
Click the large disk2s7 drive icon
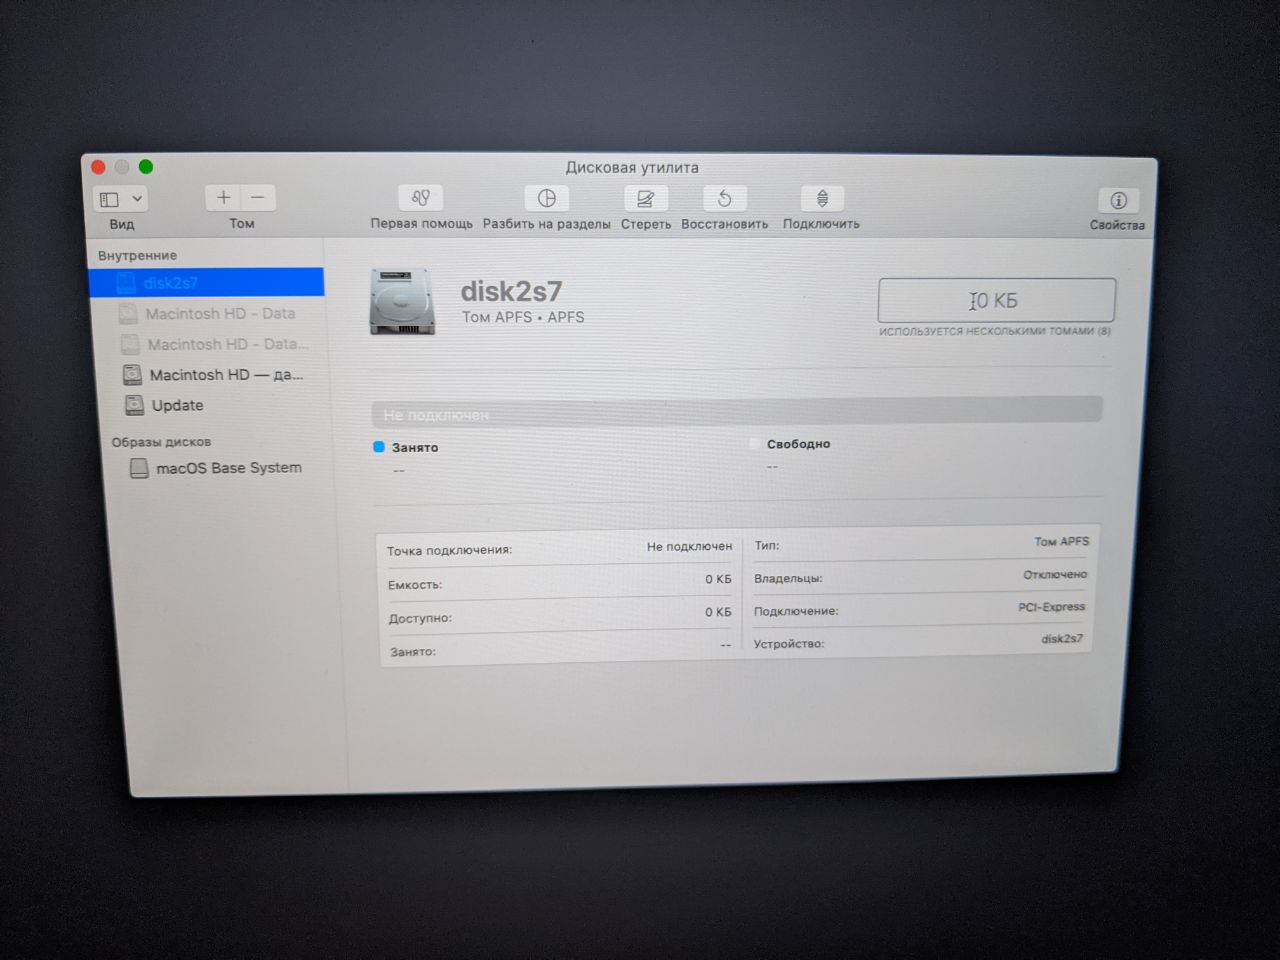click(402, 301)
